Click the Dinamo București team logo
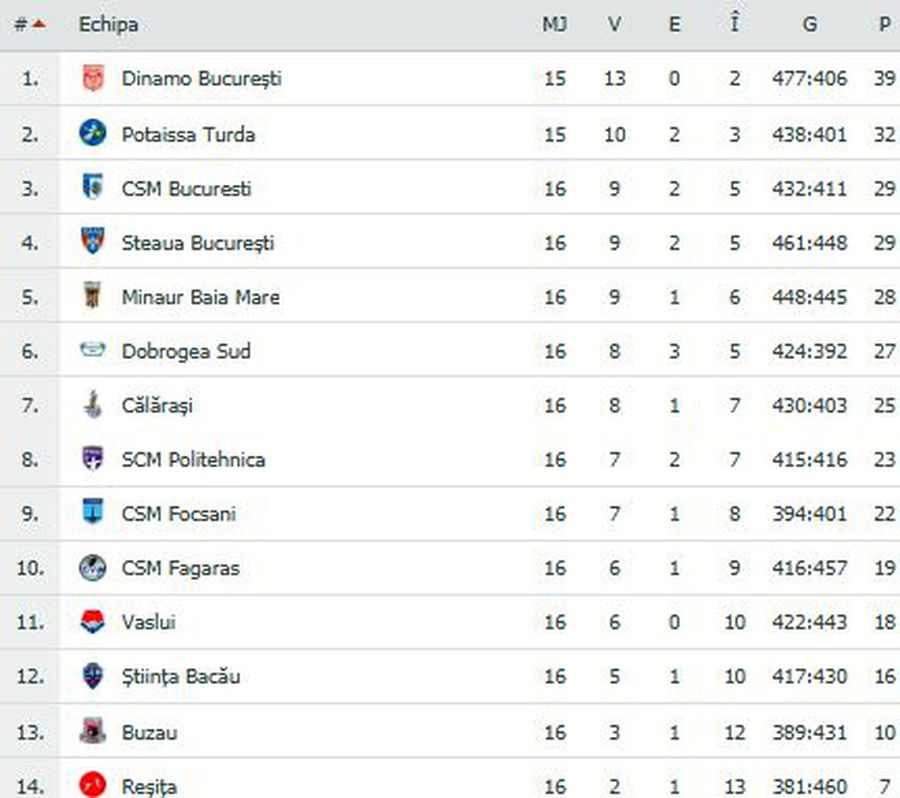This screenshot has width=900, height=798. 92,78
